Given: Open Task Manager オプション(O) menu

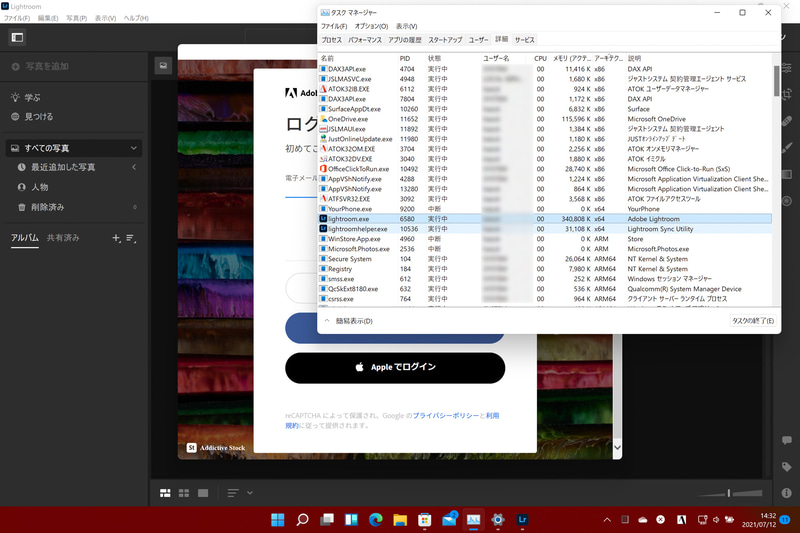Looking at the screenshot, I should tap(371, 27).
